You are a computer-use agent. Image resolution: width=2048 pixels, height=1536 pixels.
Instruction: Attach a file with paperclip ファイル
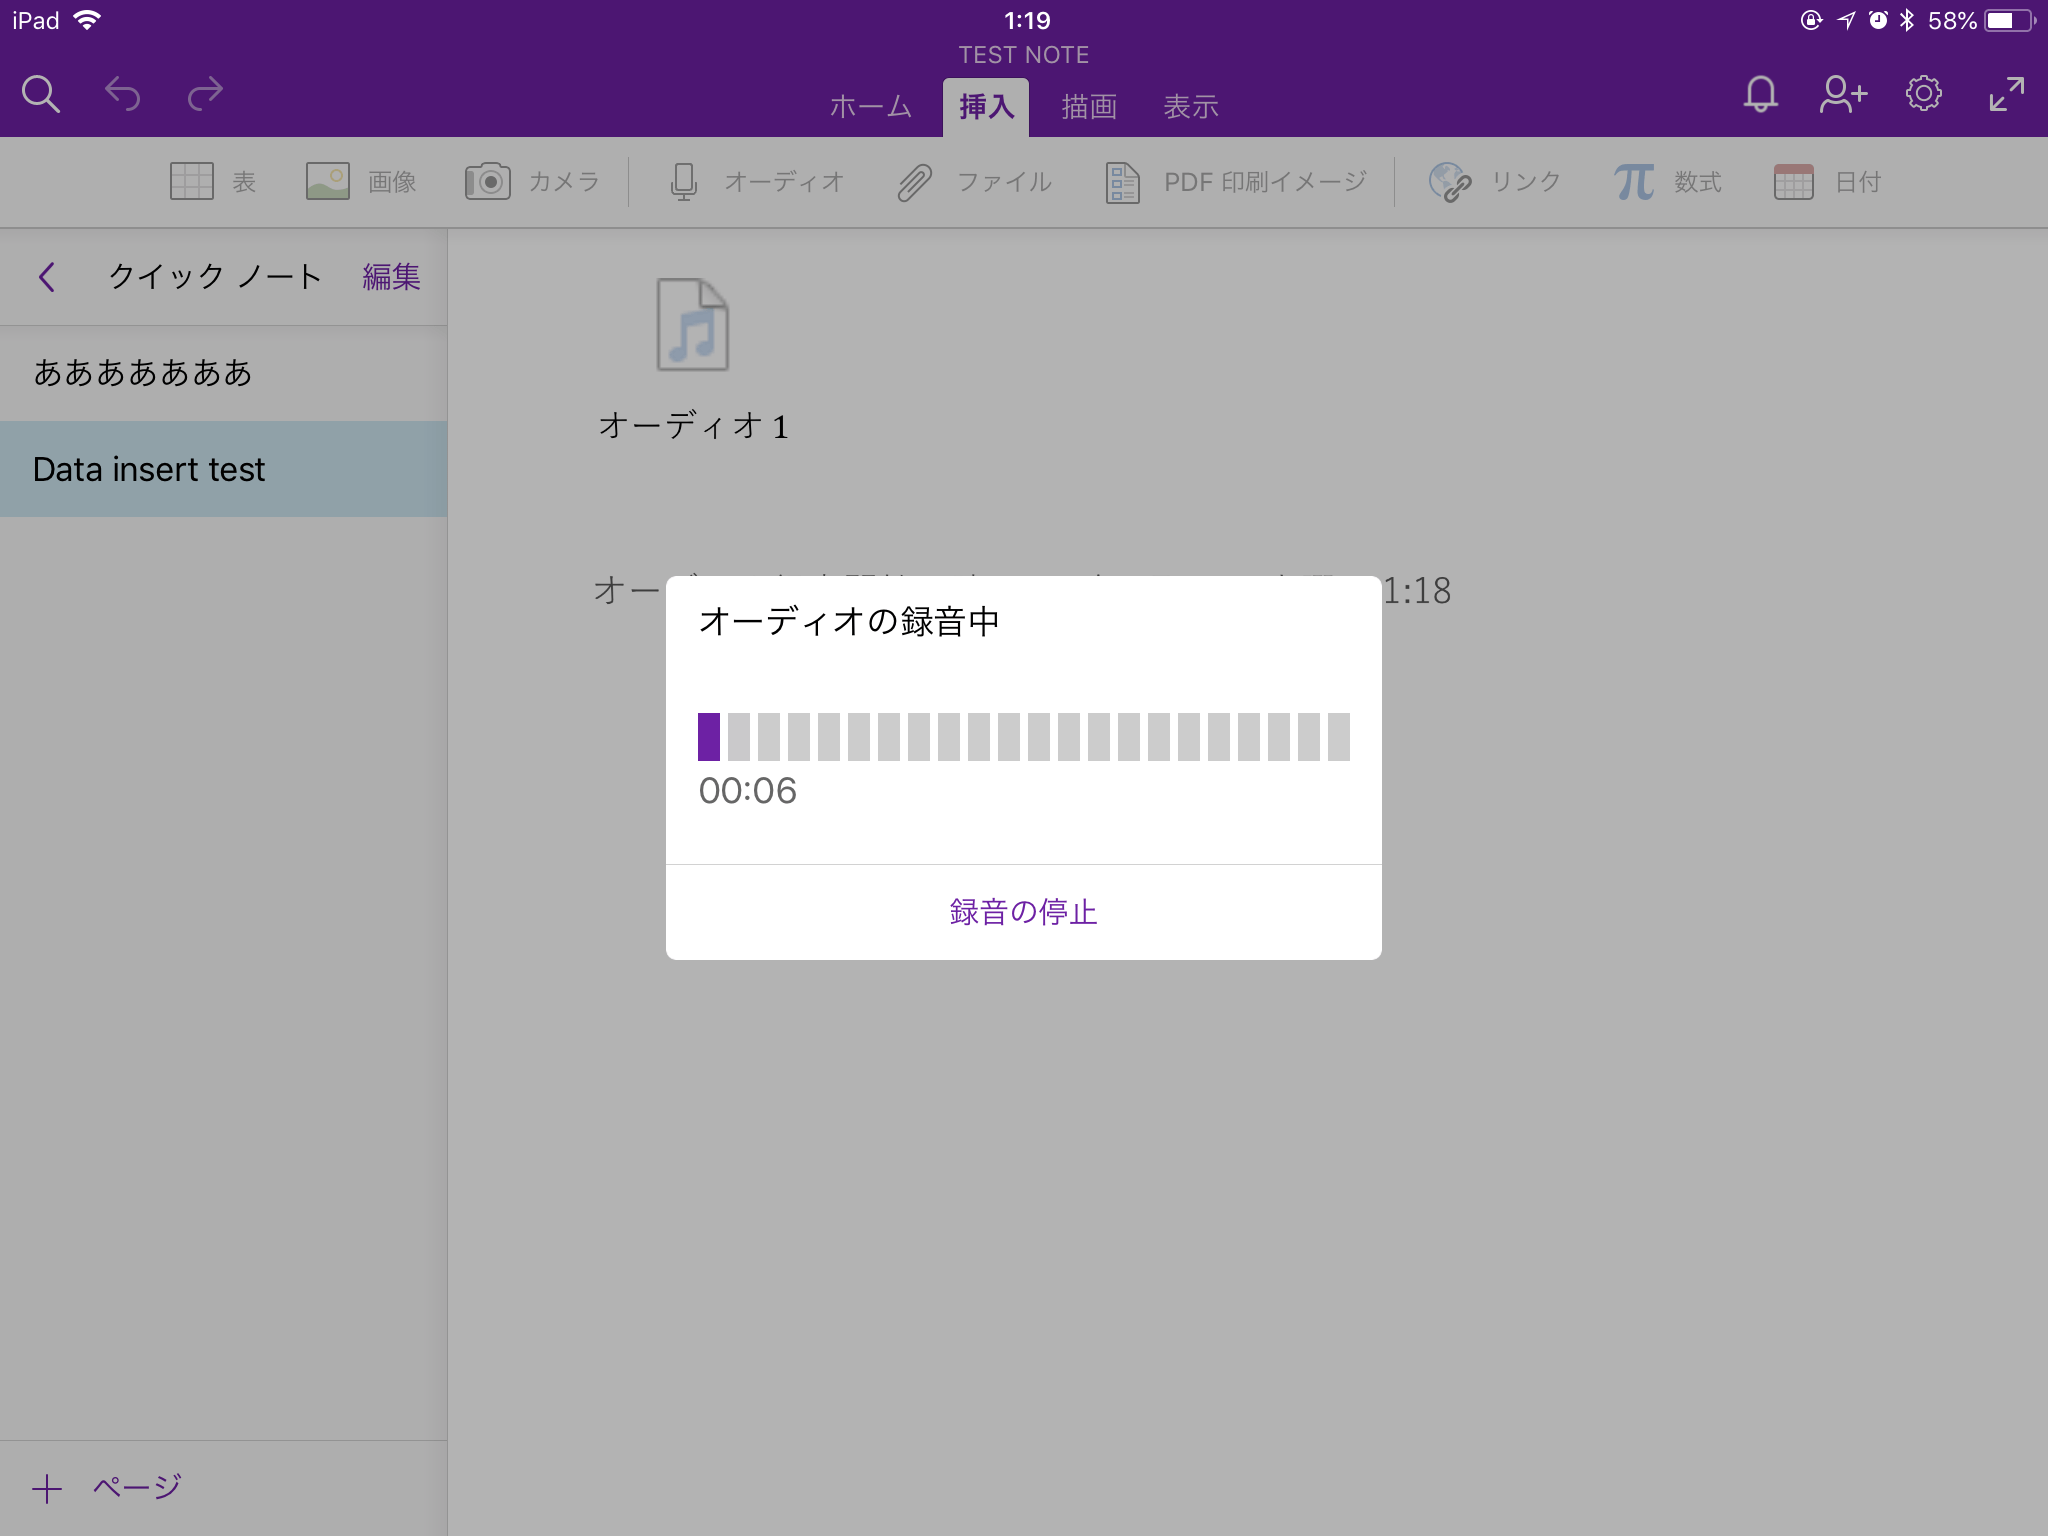pyautogui.click(x=974, y=182)
